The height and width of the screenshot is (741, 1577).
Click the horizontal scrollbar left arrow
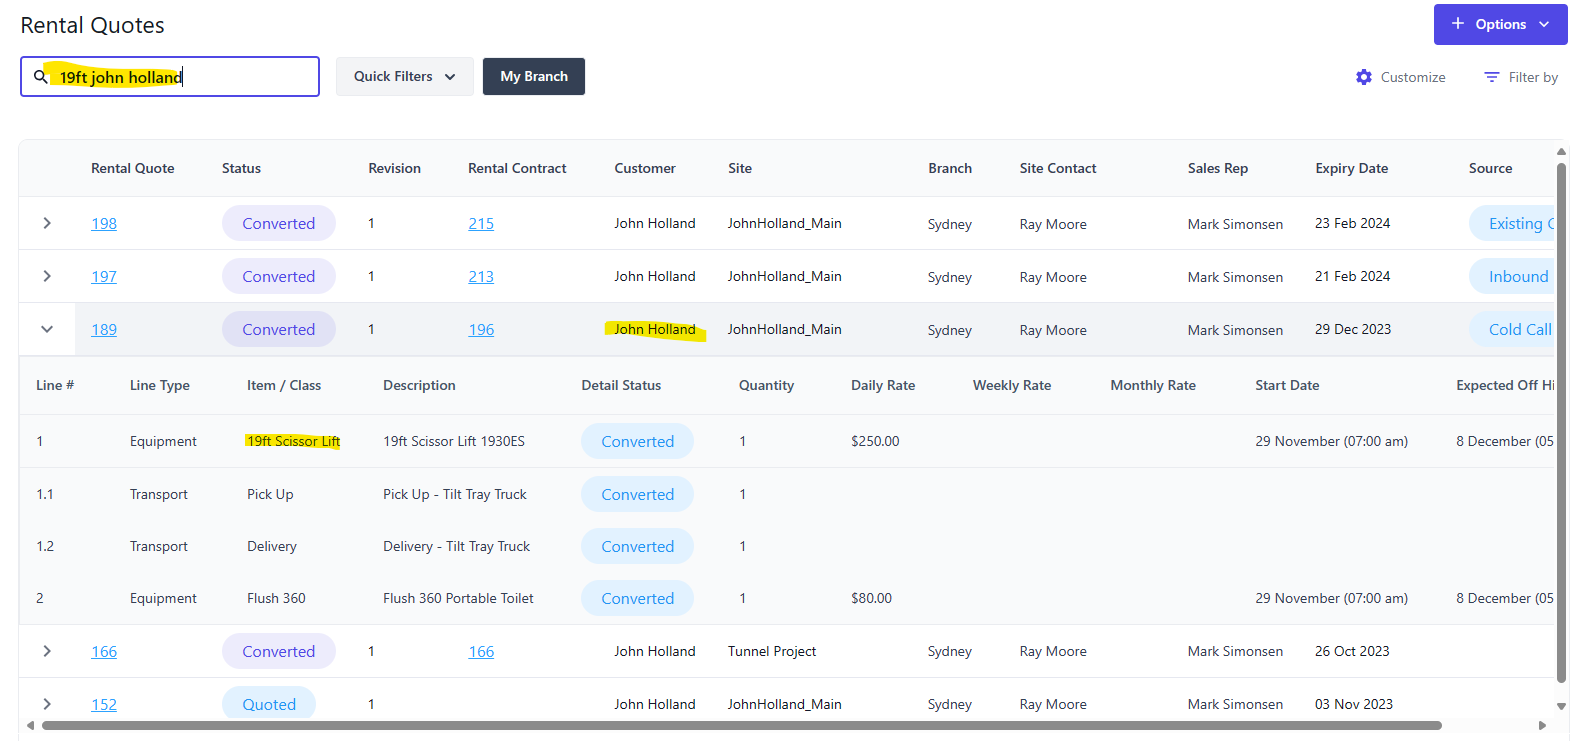tap(30, 725)
